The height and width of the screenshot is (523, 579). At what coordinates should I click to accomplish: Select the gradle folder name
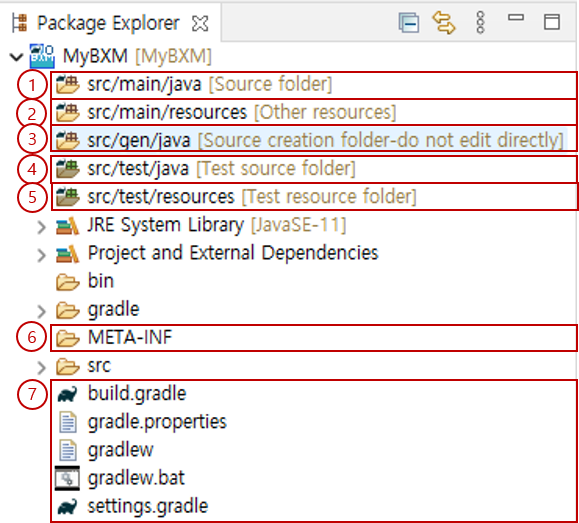click(x=113, y=310)
